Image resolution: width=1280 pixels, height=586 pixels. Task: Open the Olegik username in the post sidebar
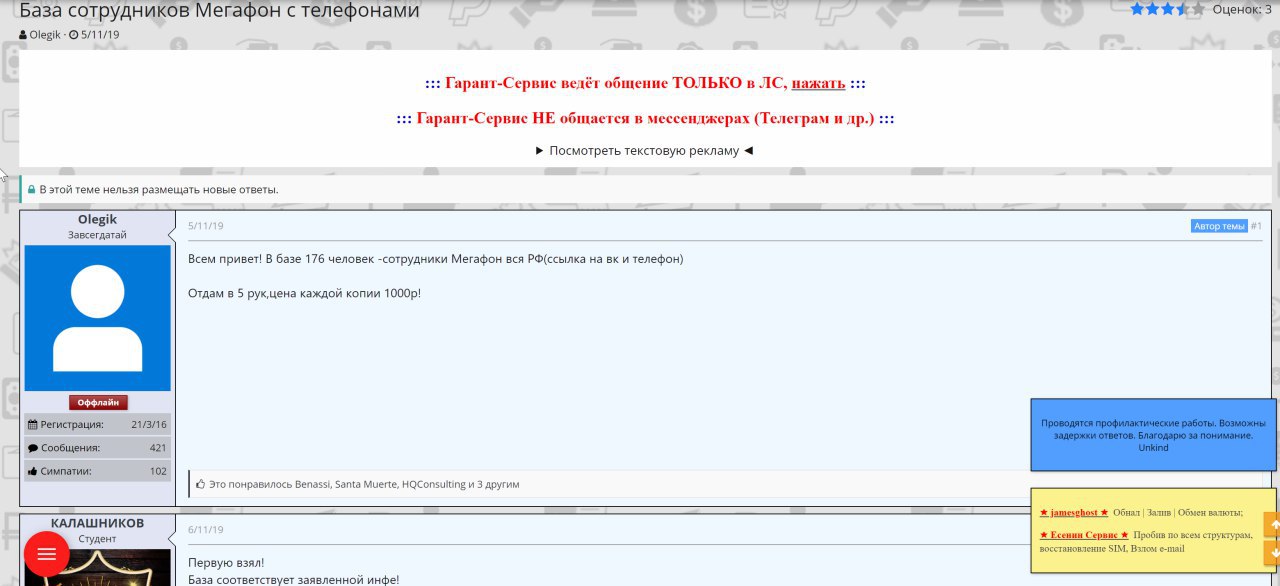tap(98, 219)
